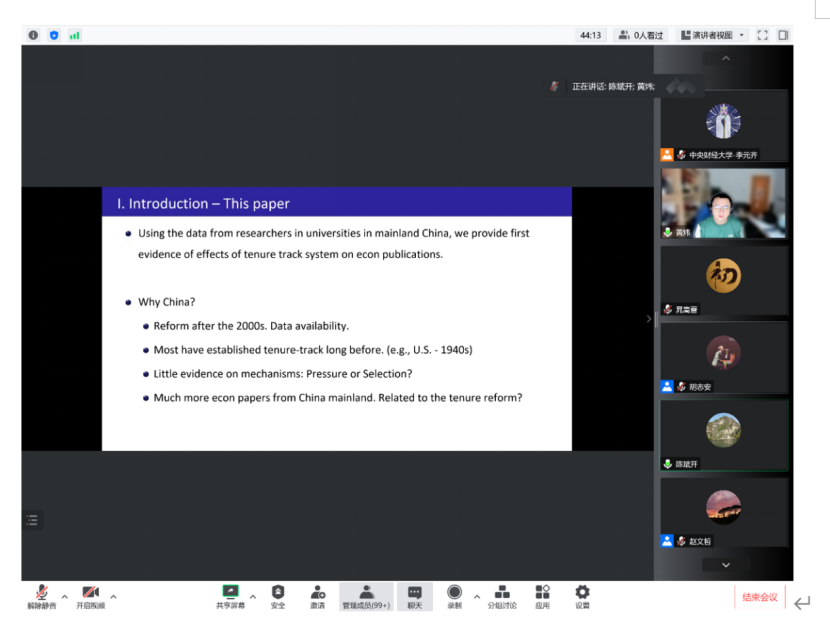Click the Invite (邀请) icon
830x632 pixels.
pyautogui.click(x=317, y=595)
